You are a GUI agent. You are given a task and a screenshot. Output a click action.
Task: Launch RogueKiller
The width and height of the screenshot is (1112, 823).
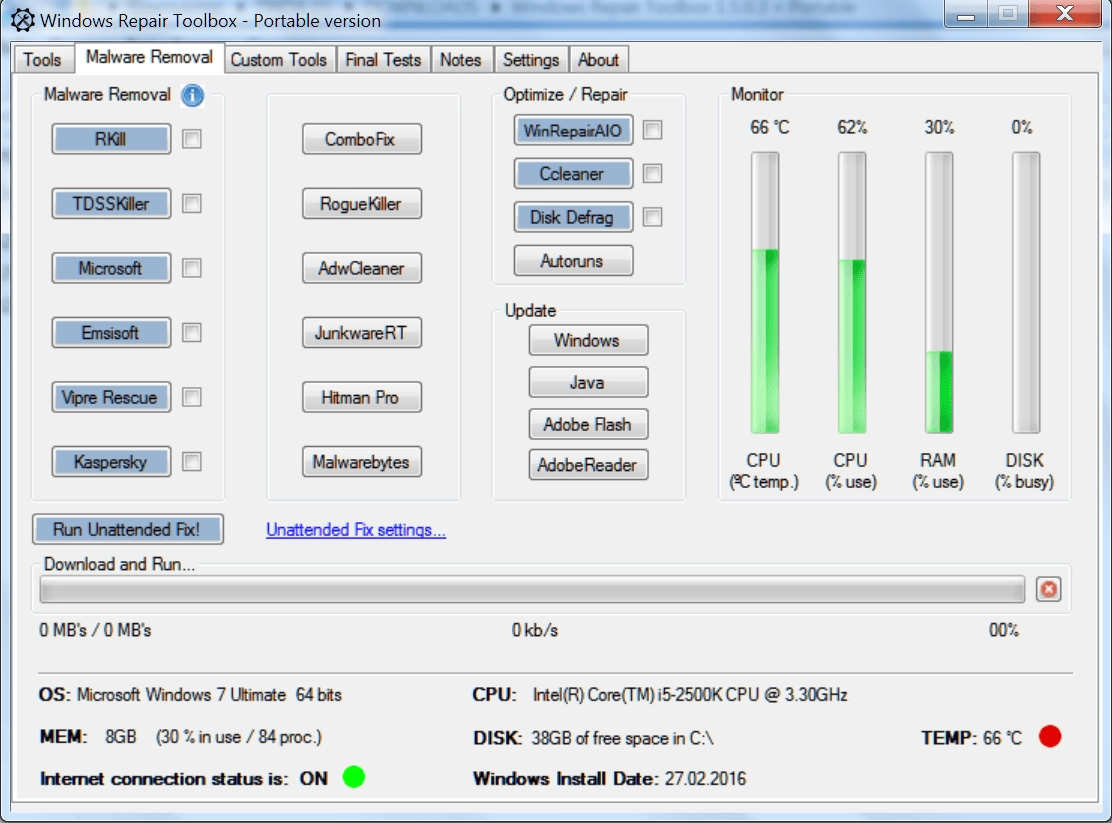[x=362, y=204]
